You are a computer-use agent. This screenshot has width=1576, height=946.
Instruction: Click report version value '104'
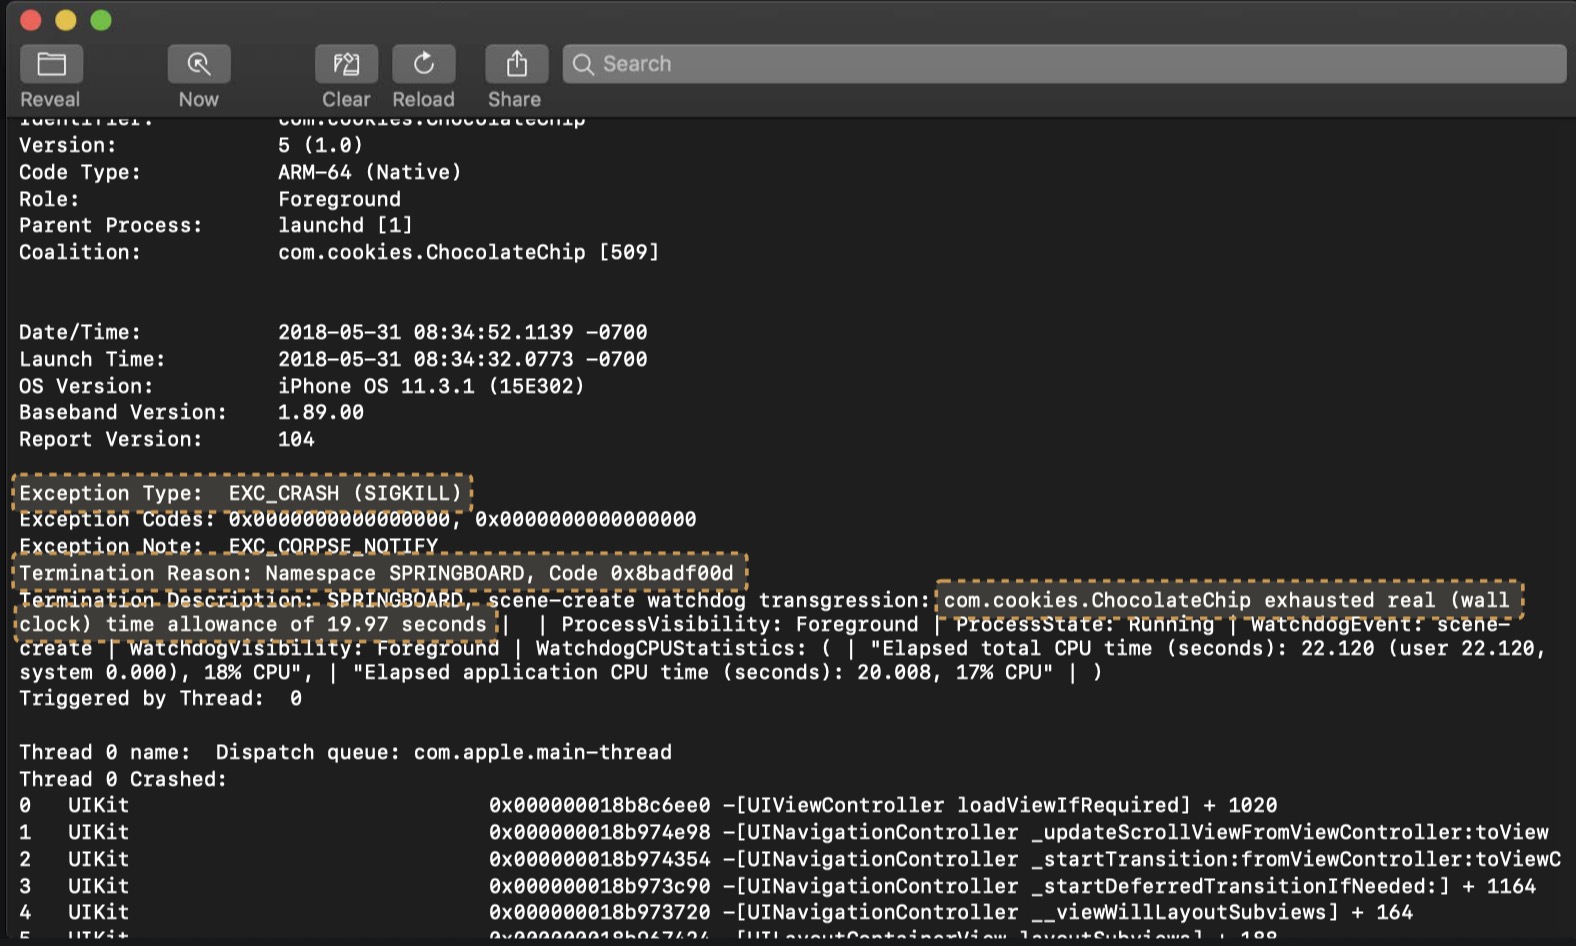(x=296, y=439)
